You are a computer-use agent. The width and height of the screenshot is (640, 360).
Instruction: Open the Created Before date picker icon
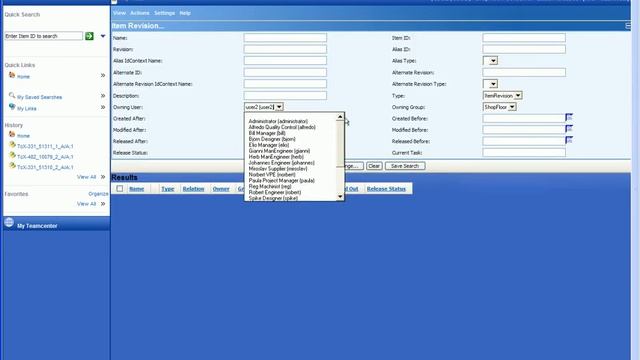569,118
